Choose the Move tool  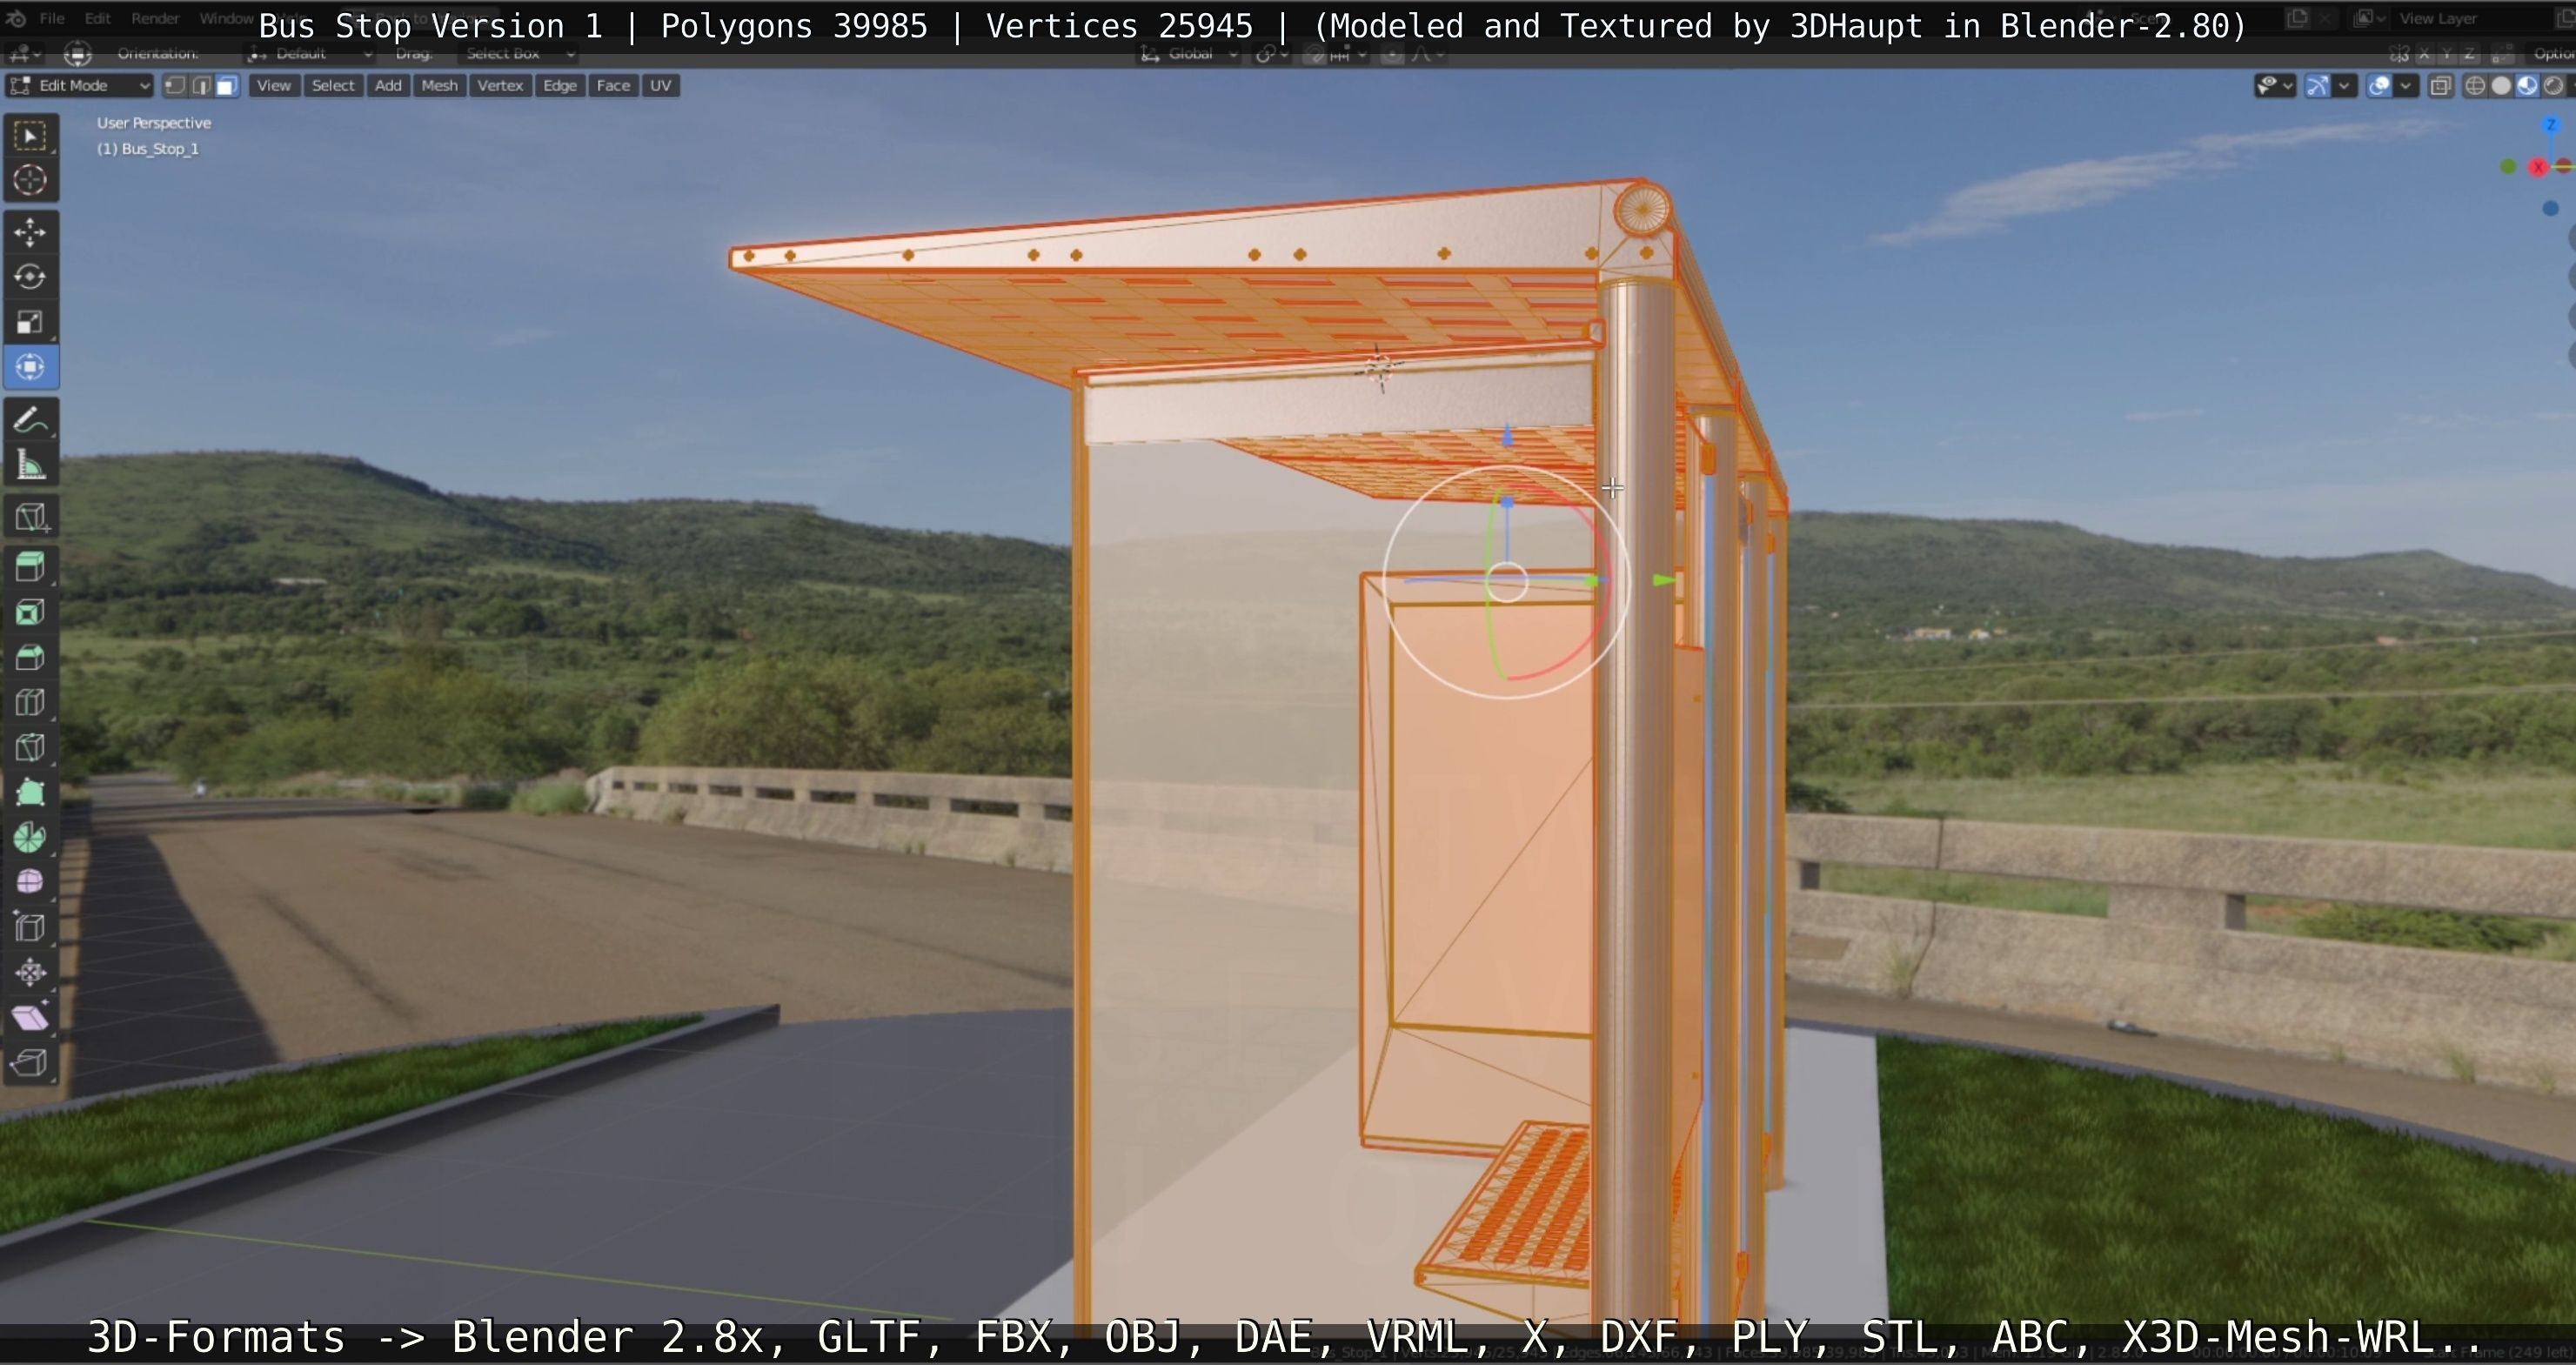30,232
